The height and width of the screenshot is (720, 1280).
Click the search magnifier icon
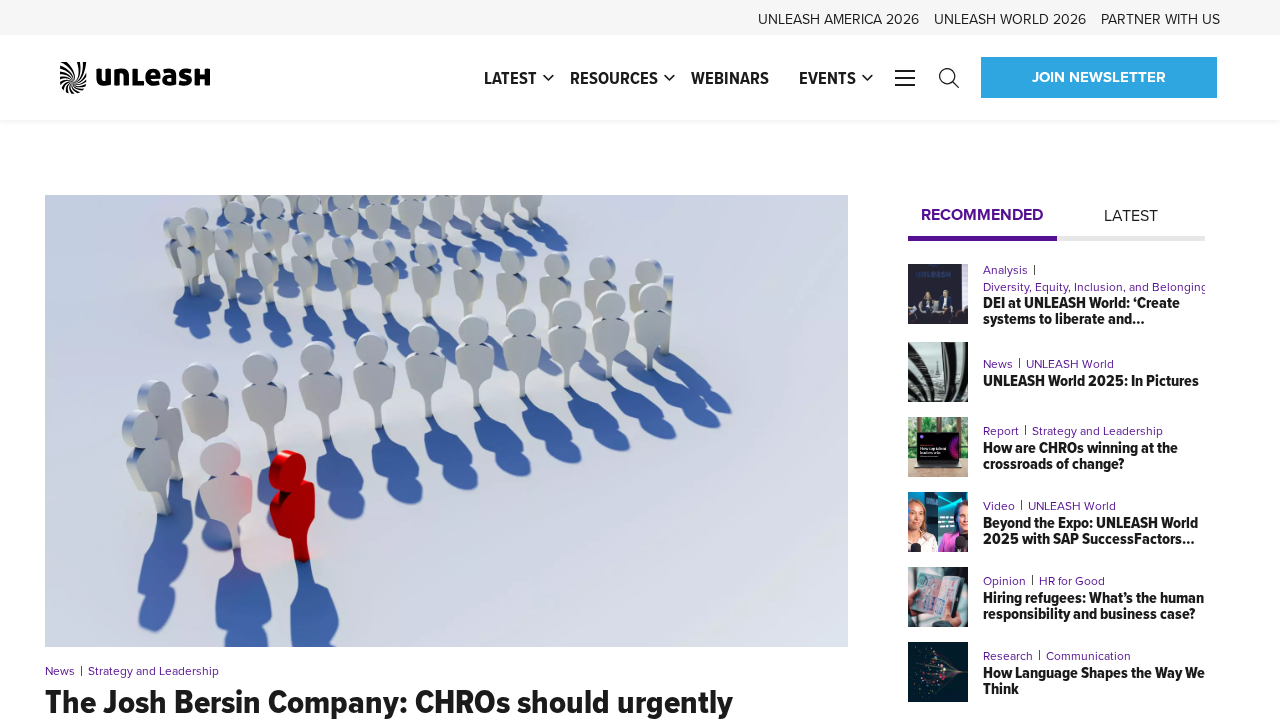point(949,78)
